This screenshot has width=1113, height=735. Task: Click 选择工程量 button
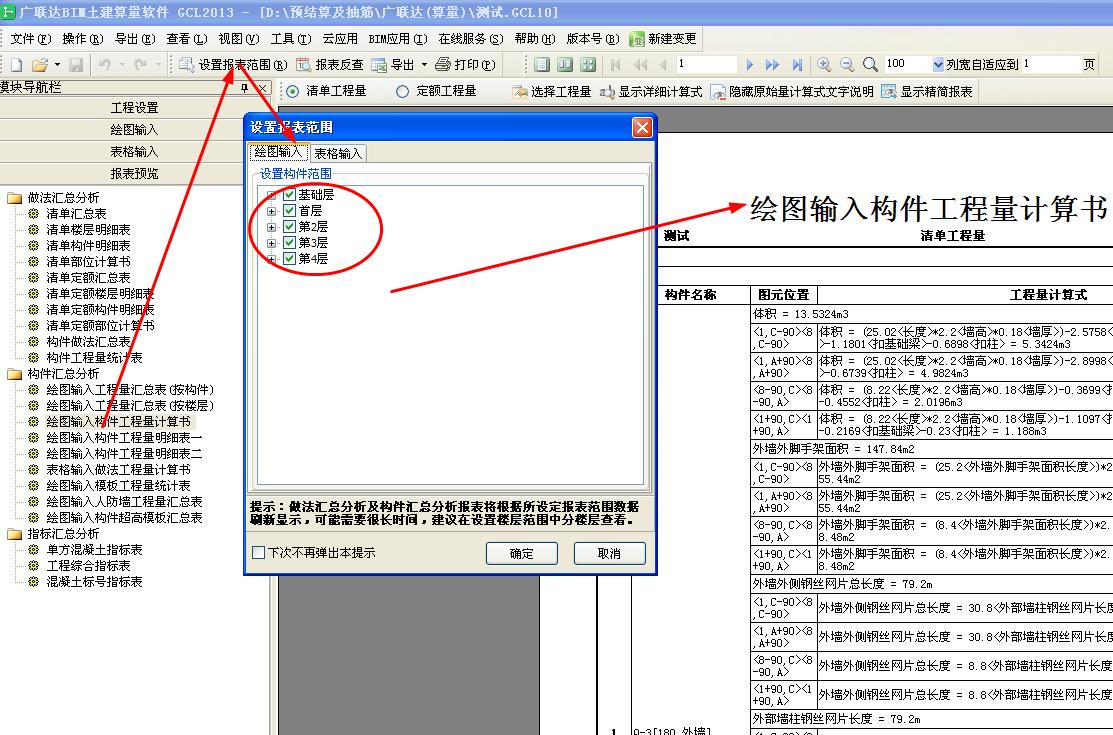click(552, 92)
